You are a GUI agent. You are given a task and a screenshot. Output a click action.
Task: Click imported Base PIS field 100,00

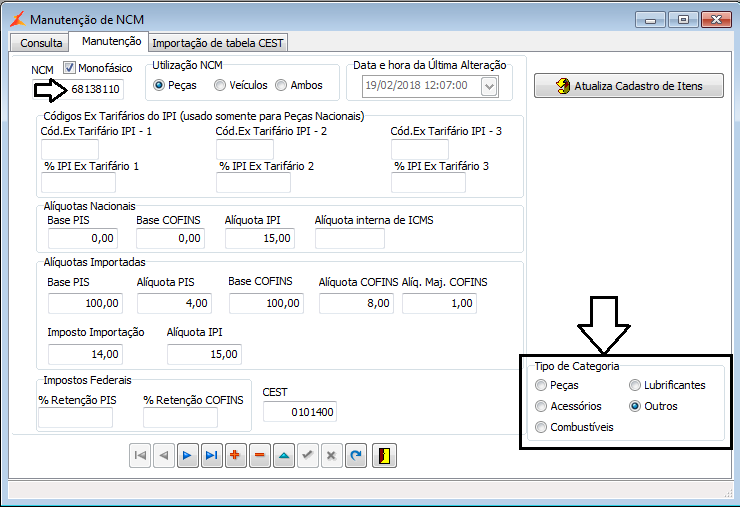(85, 303)
